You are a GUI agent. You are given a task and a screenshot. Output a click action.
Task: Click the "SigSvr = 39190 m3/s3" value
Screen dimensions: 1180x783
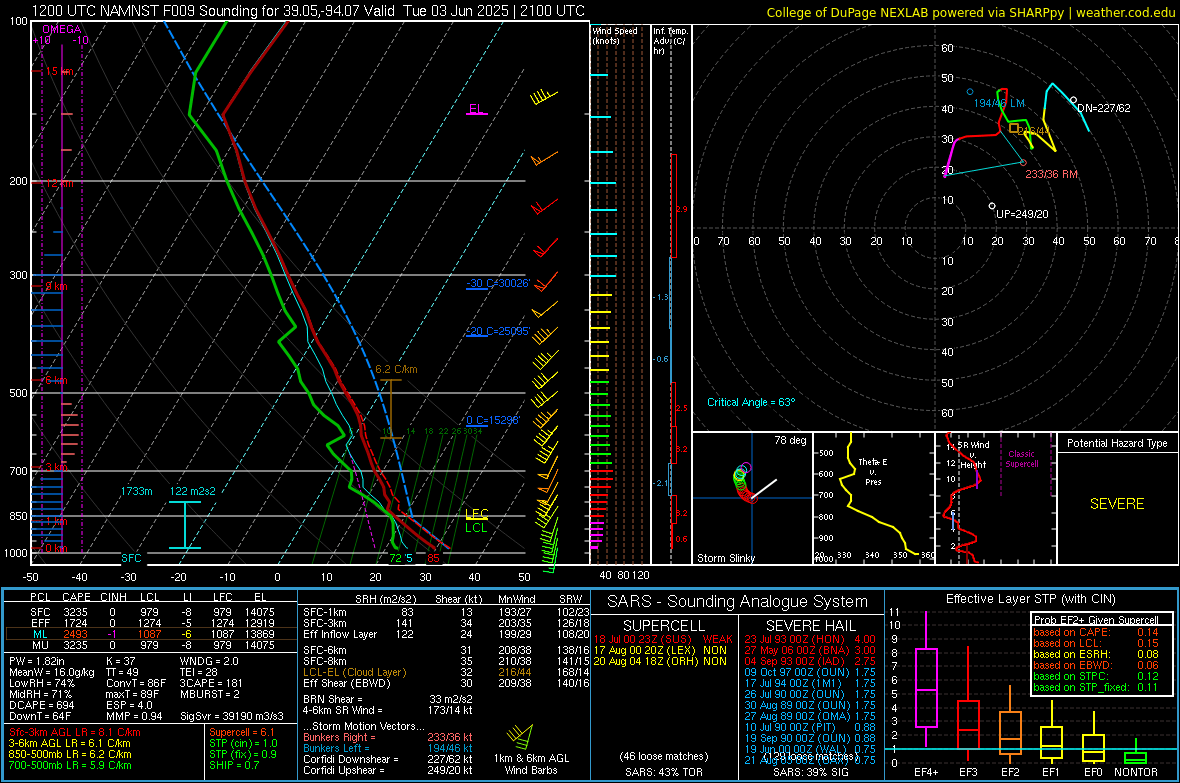click(232, 716)
